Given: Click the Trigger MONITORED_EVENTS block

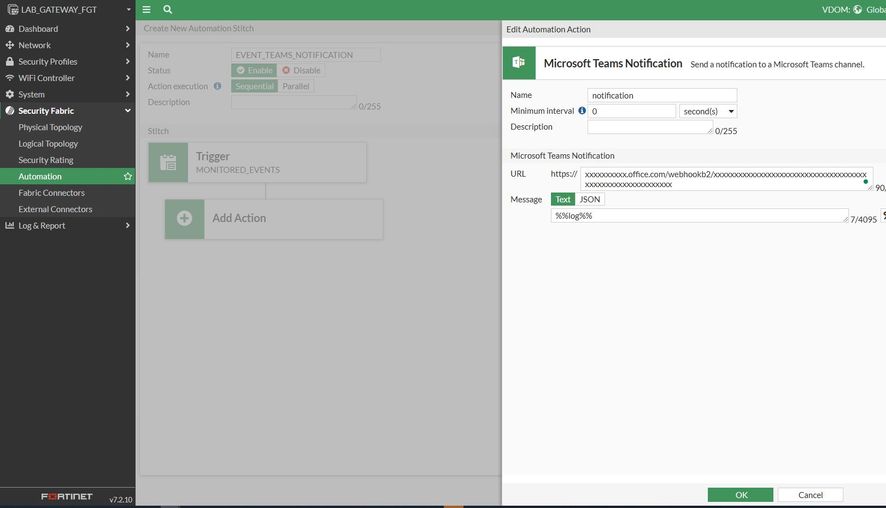Looking at the screenshot, I should pyautogui.click(x=258, y=163).
